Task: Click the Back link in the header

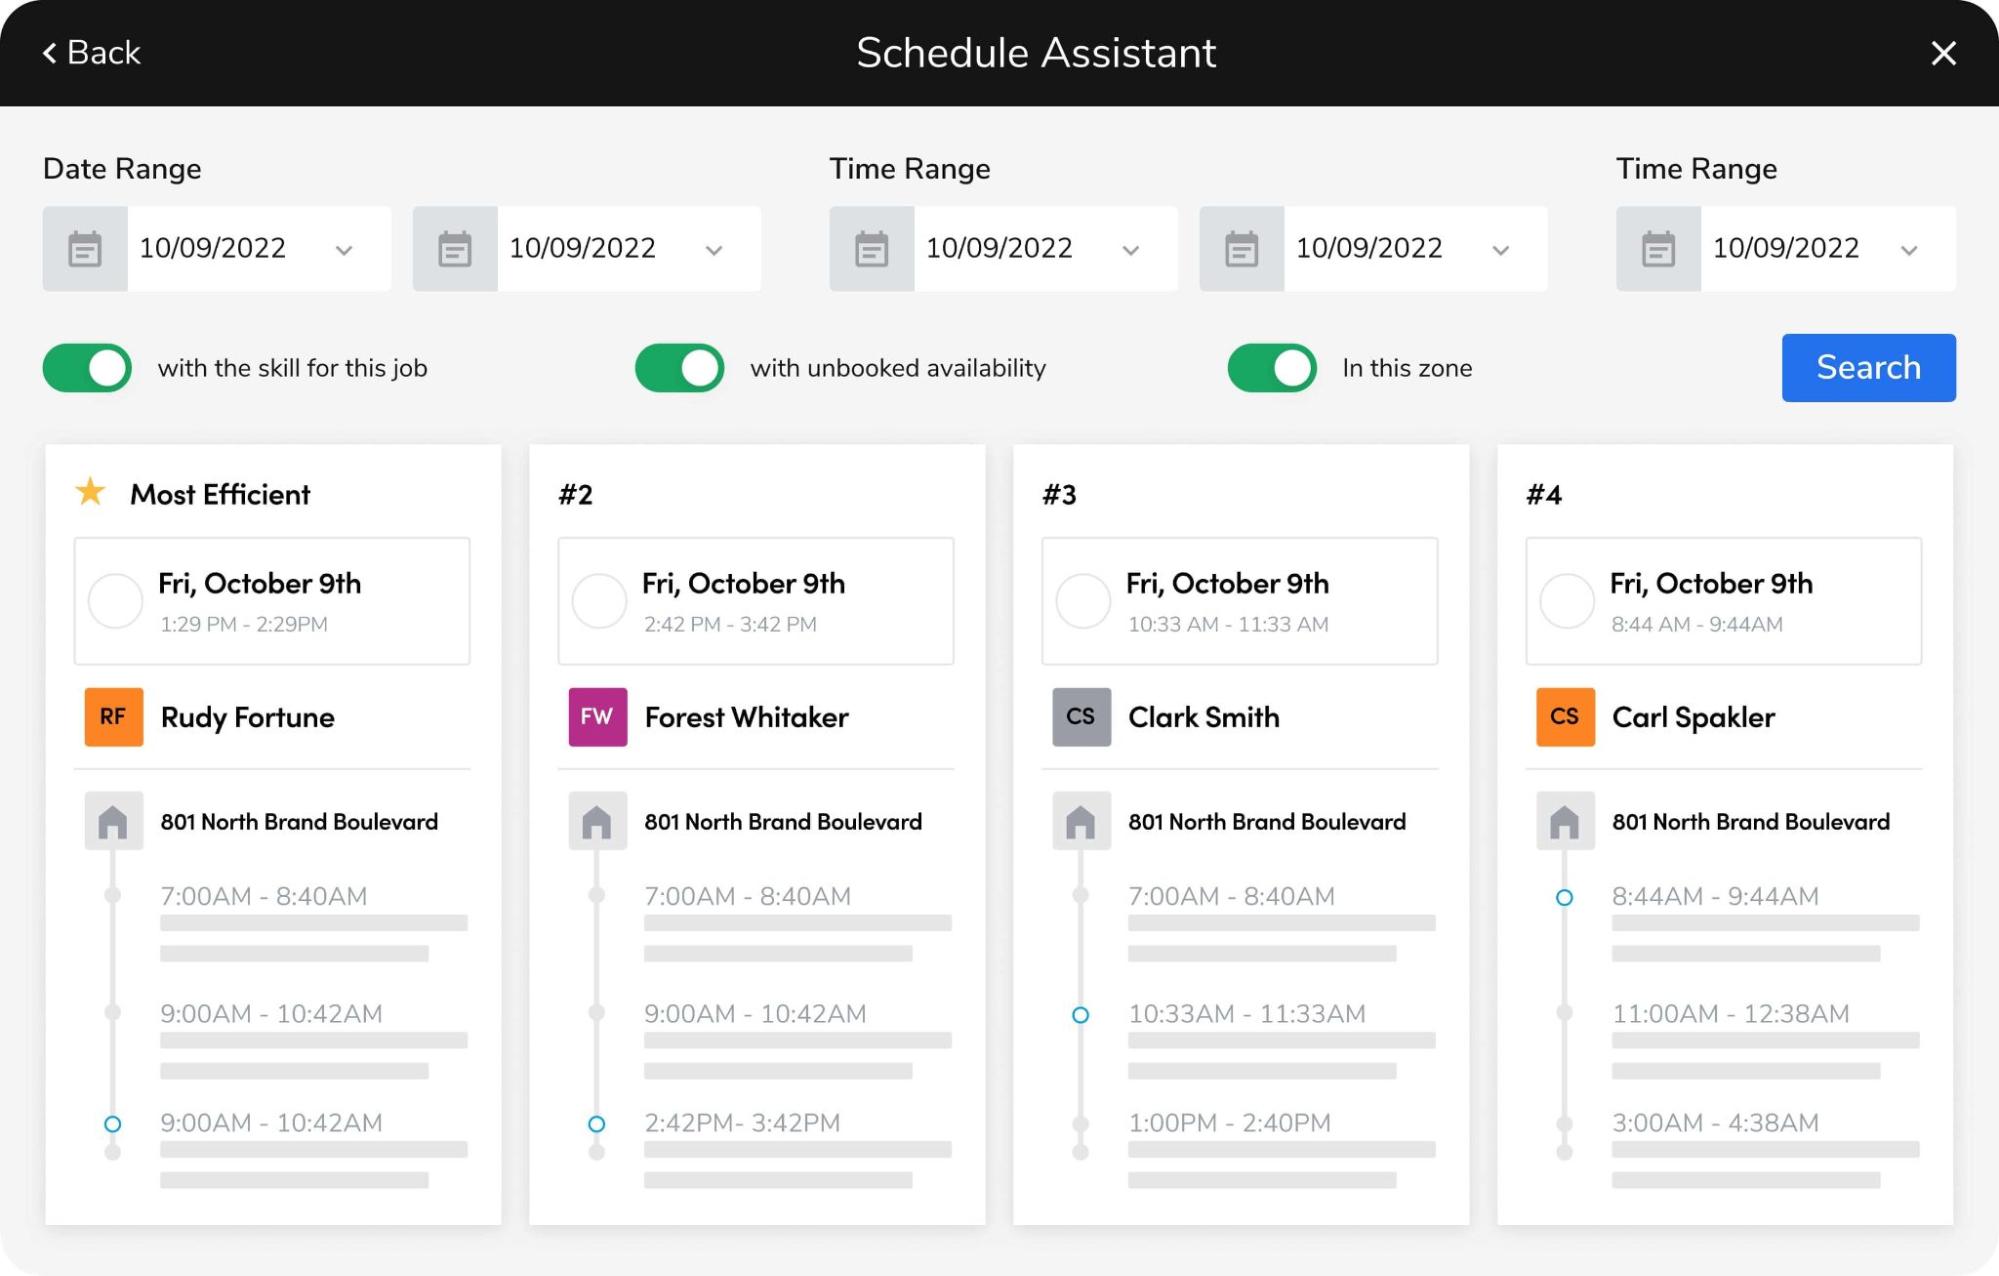Action: coord(92,52)
